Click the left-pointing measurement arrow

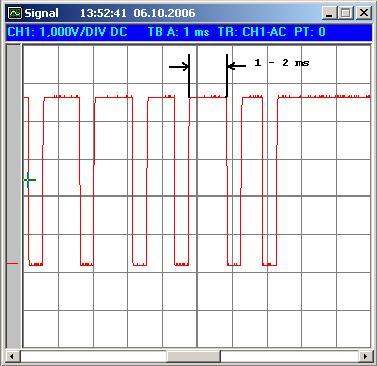[236, 66]
